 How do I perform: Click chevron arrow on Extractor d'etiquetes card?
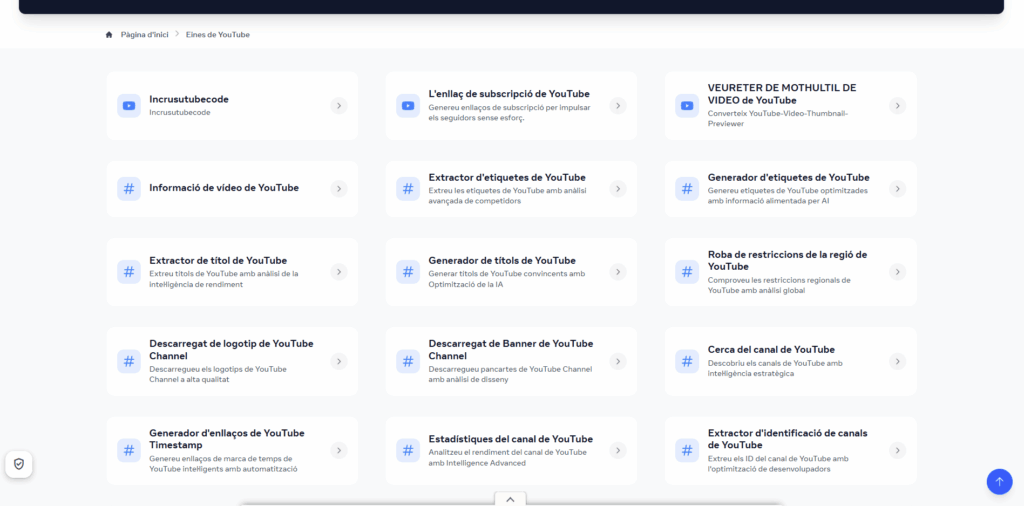pyautogui.click(x=618, y=189)
